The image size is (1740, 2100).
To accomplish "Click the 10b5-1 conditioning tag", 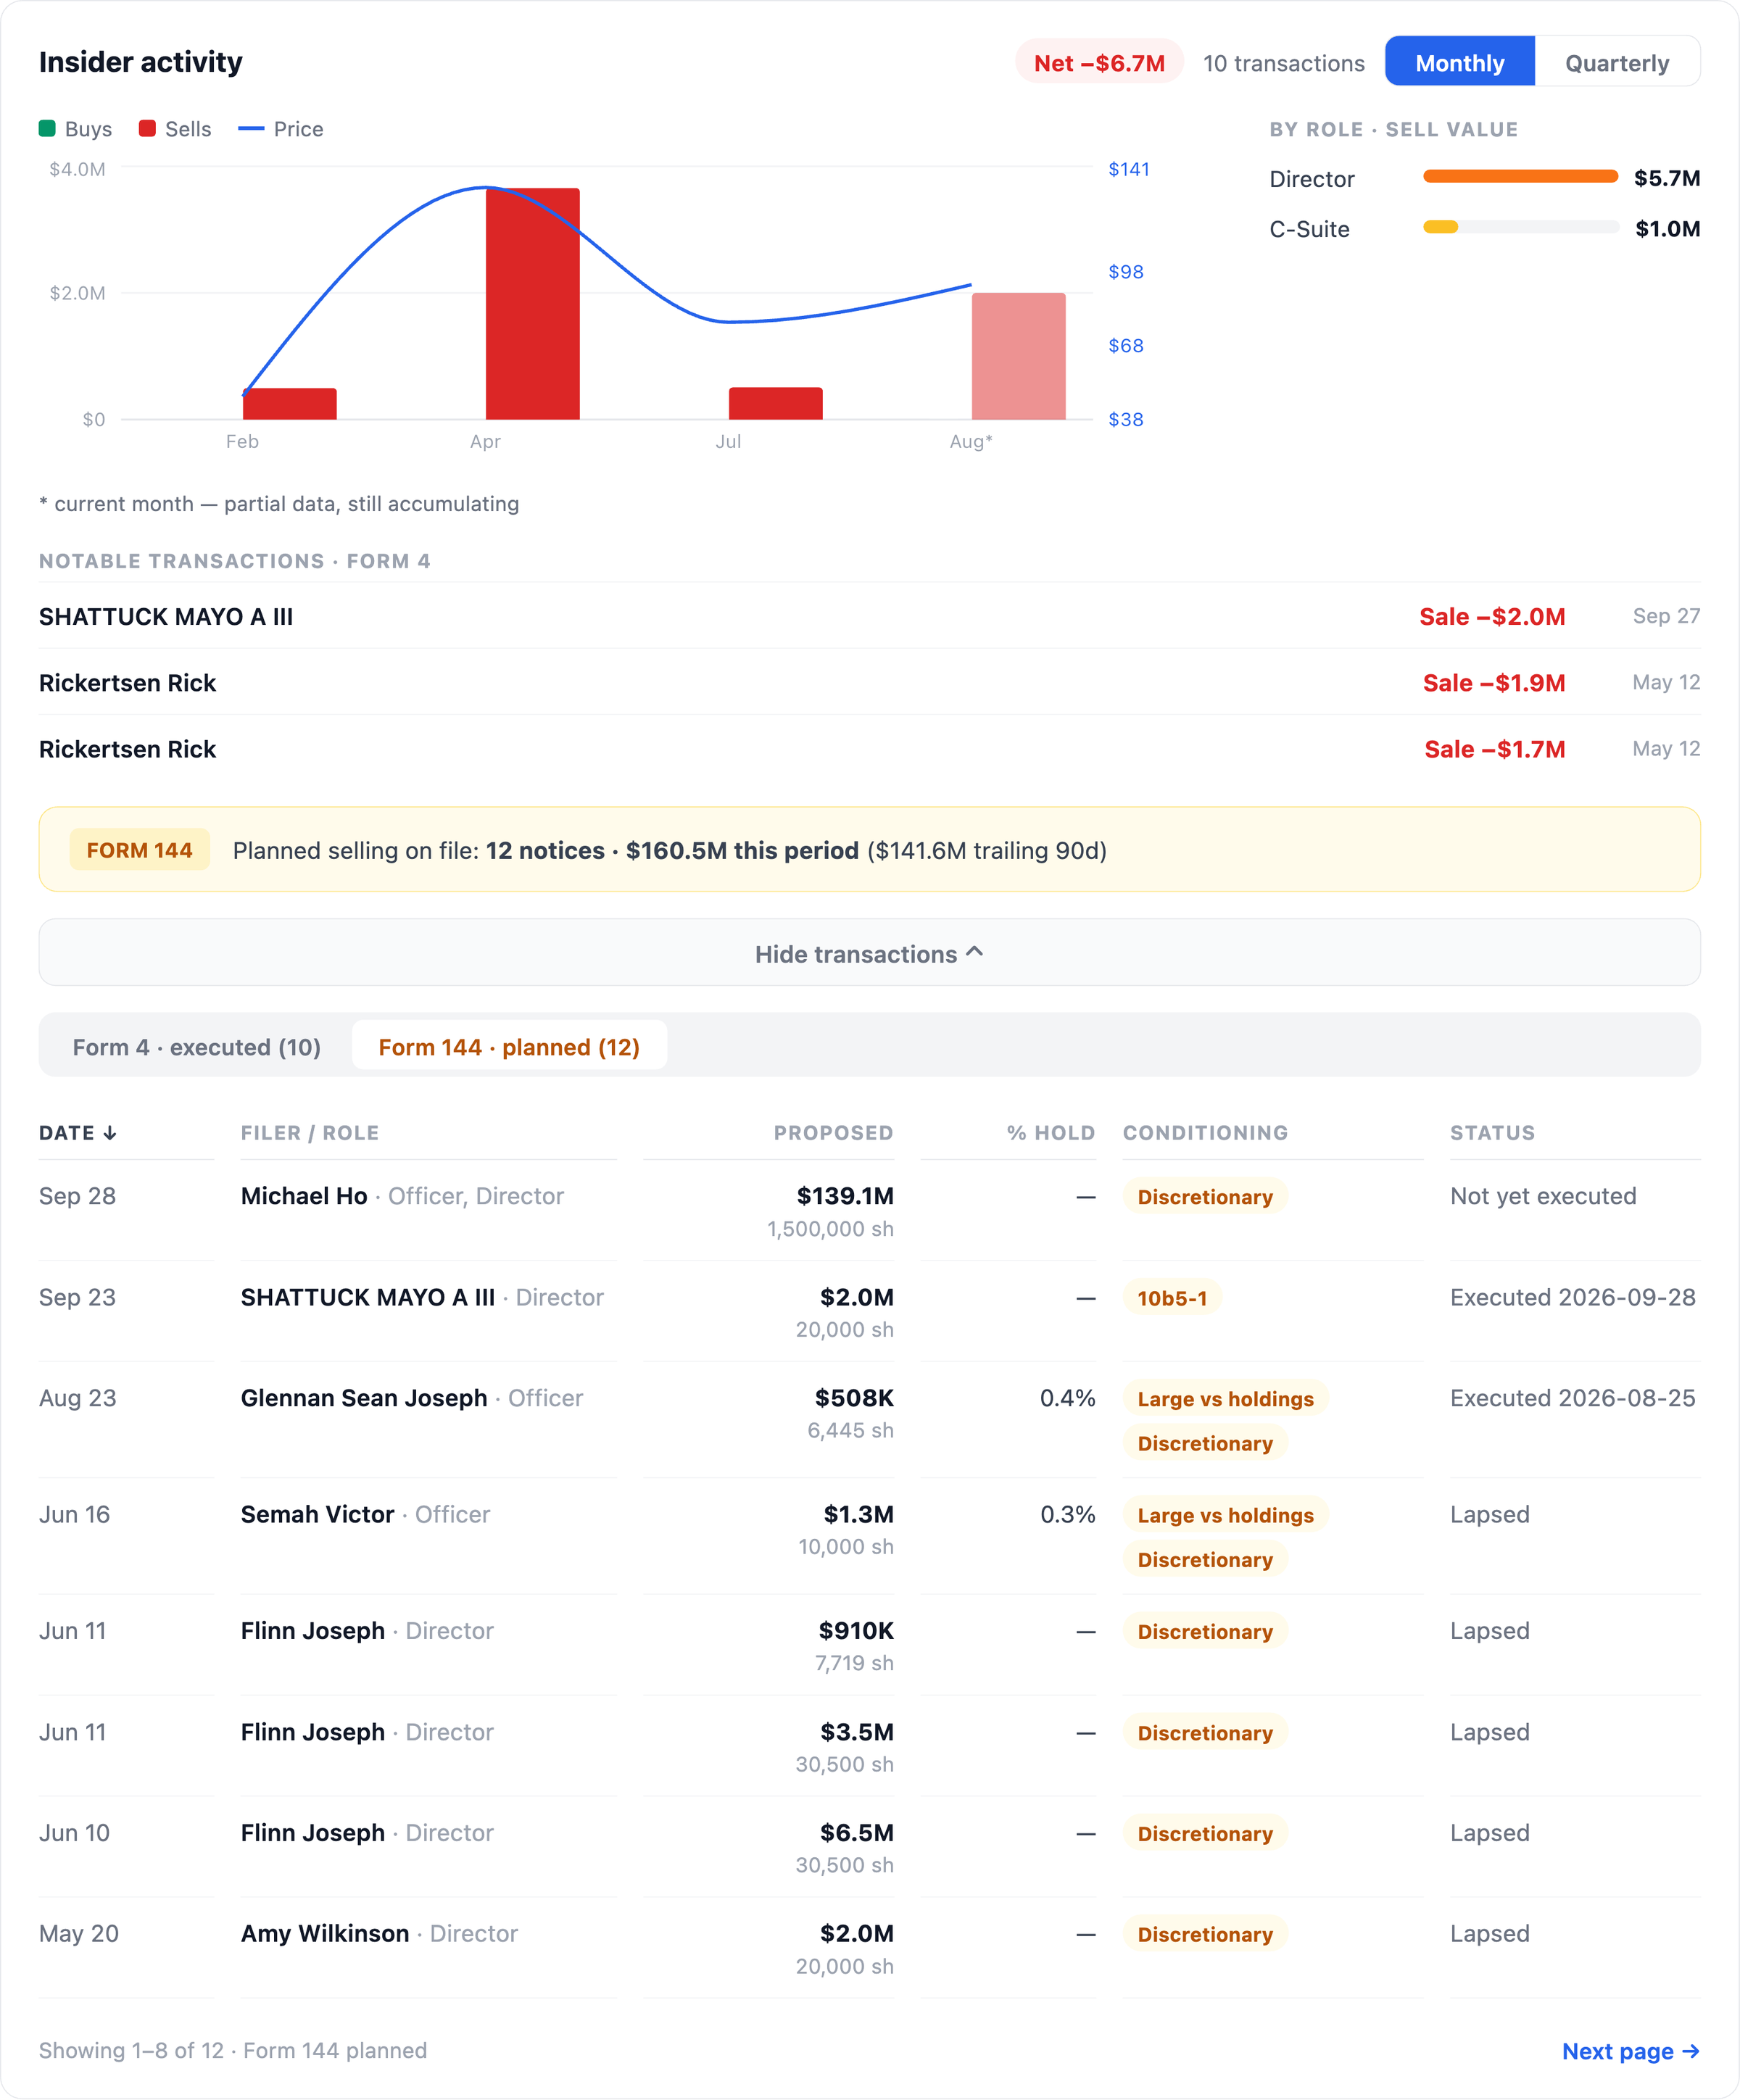I will pos(1172,1297).
